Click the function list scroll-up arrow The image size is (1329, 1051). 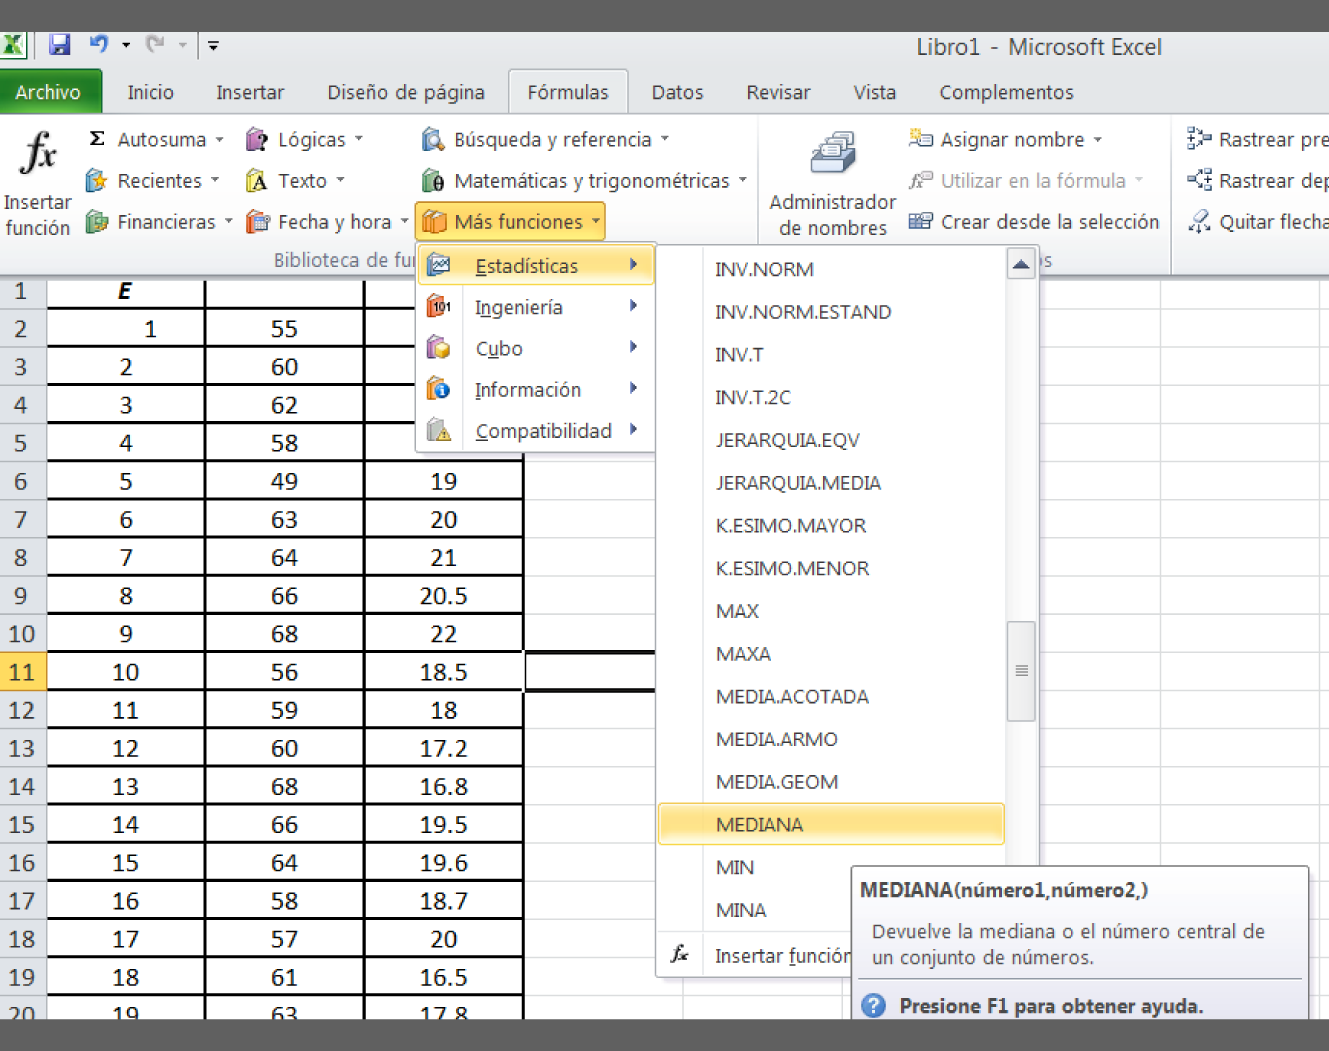[1021, 265]
